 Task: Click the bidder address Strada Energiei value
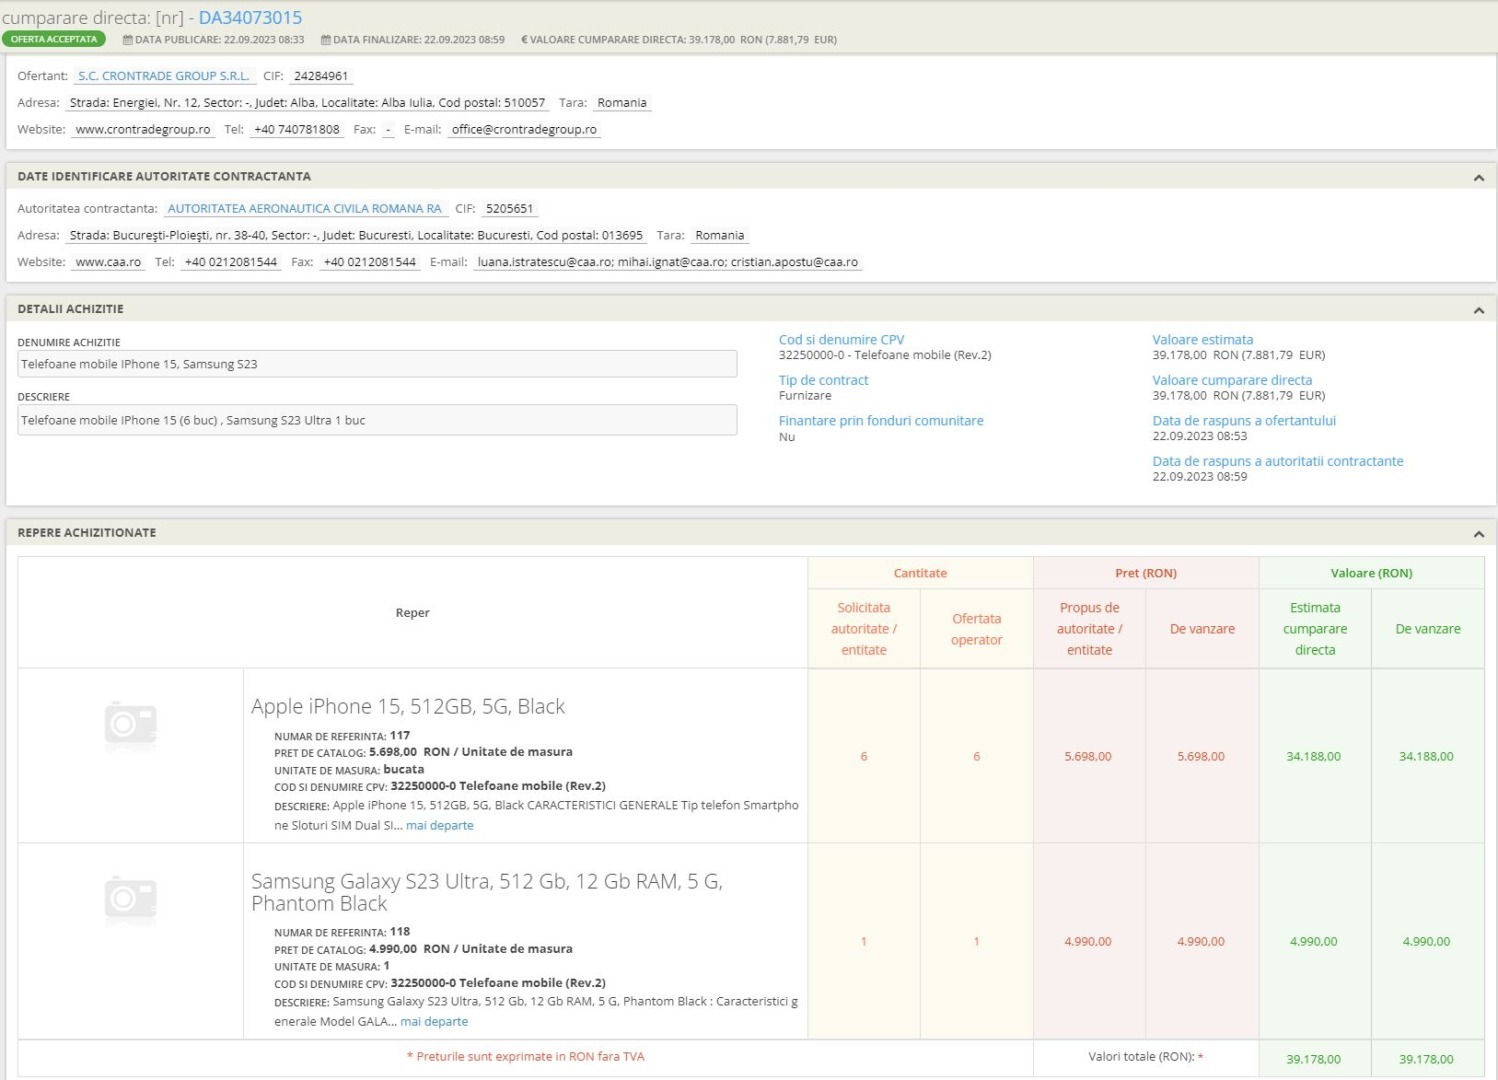(307, 103)
